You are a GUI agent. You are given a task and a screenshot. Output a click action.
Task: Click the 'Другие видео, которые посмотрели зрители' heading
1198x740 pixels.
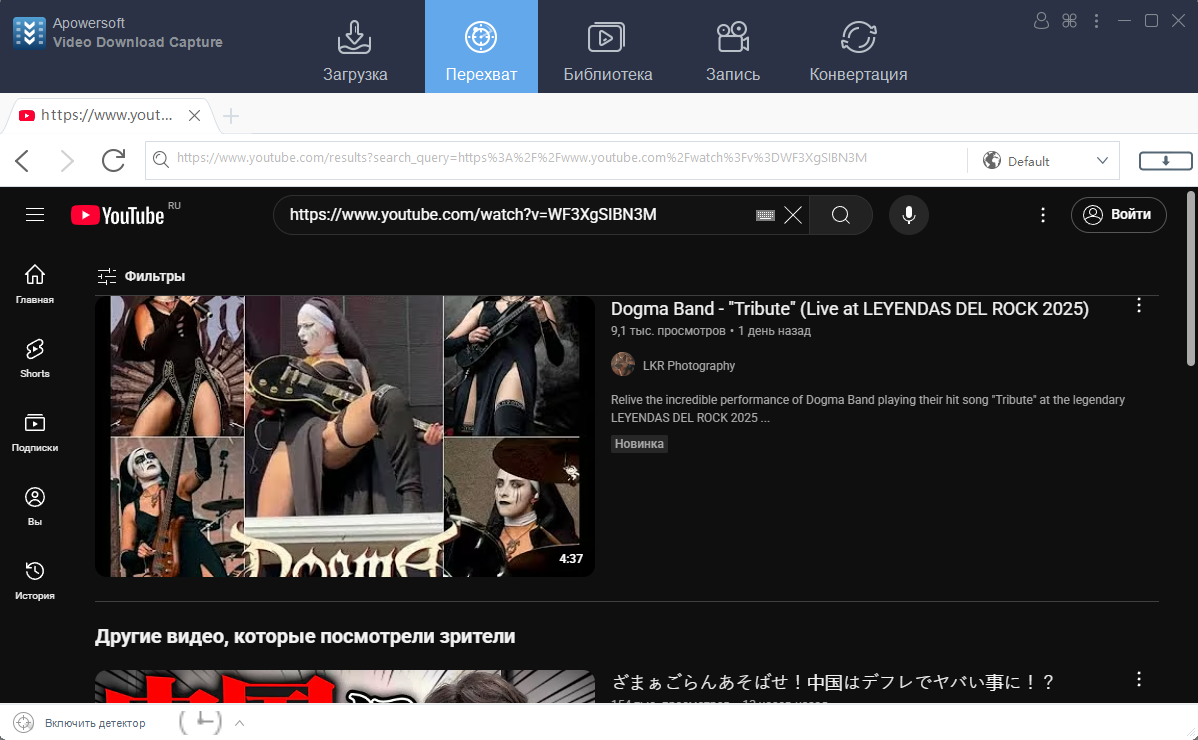(x=305, y=636)
